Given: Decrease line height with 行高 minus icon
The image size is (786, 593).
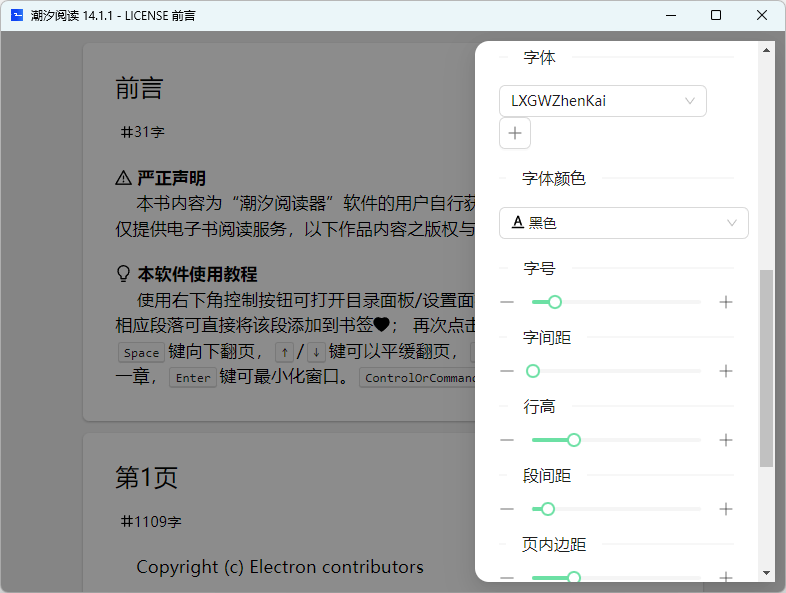Looking at the screenshot, I should (x=507, y=440).
